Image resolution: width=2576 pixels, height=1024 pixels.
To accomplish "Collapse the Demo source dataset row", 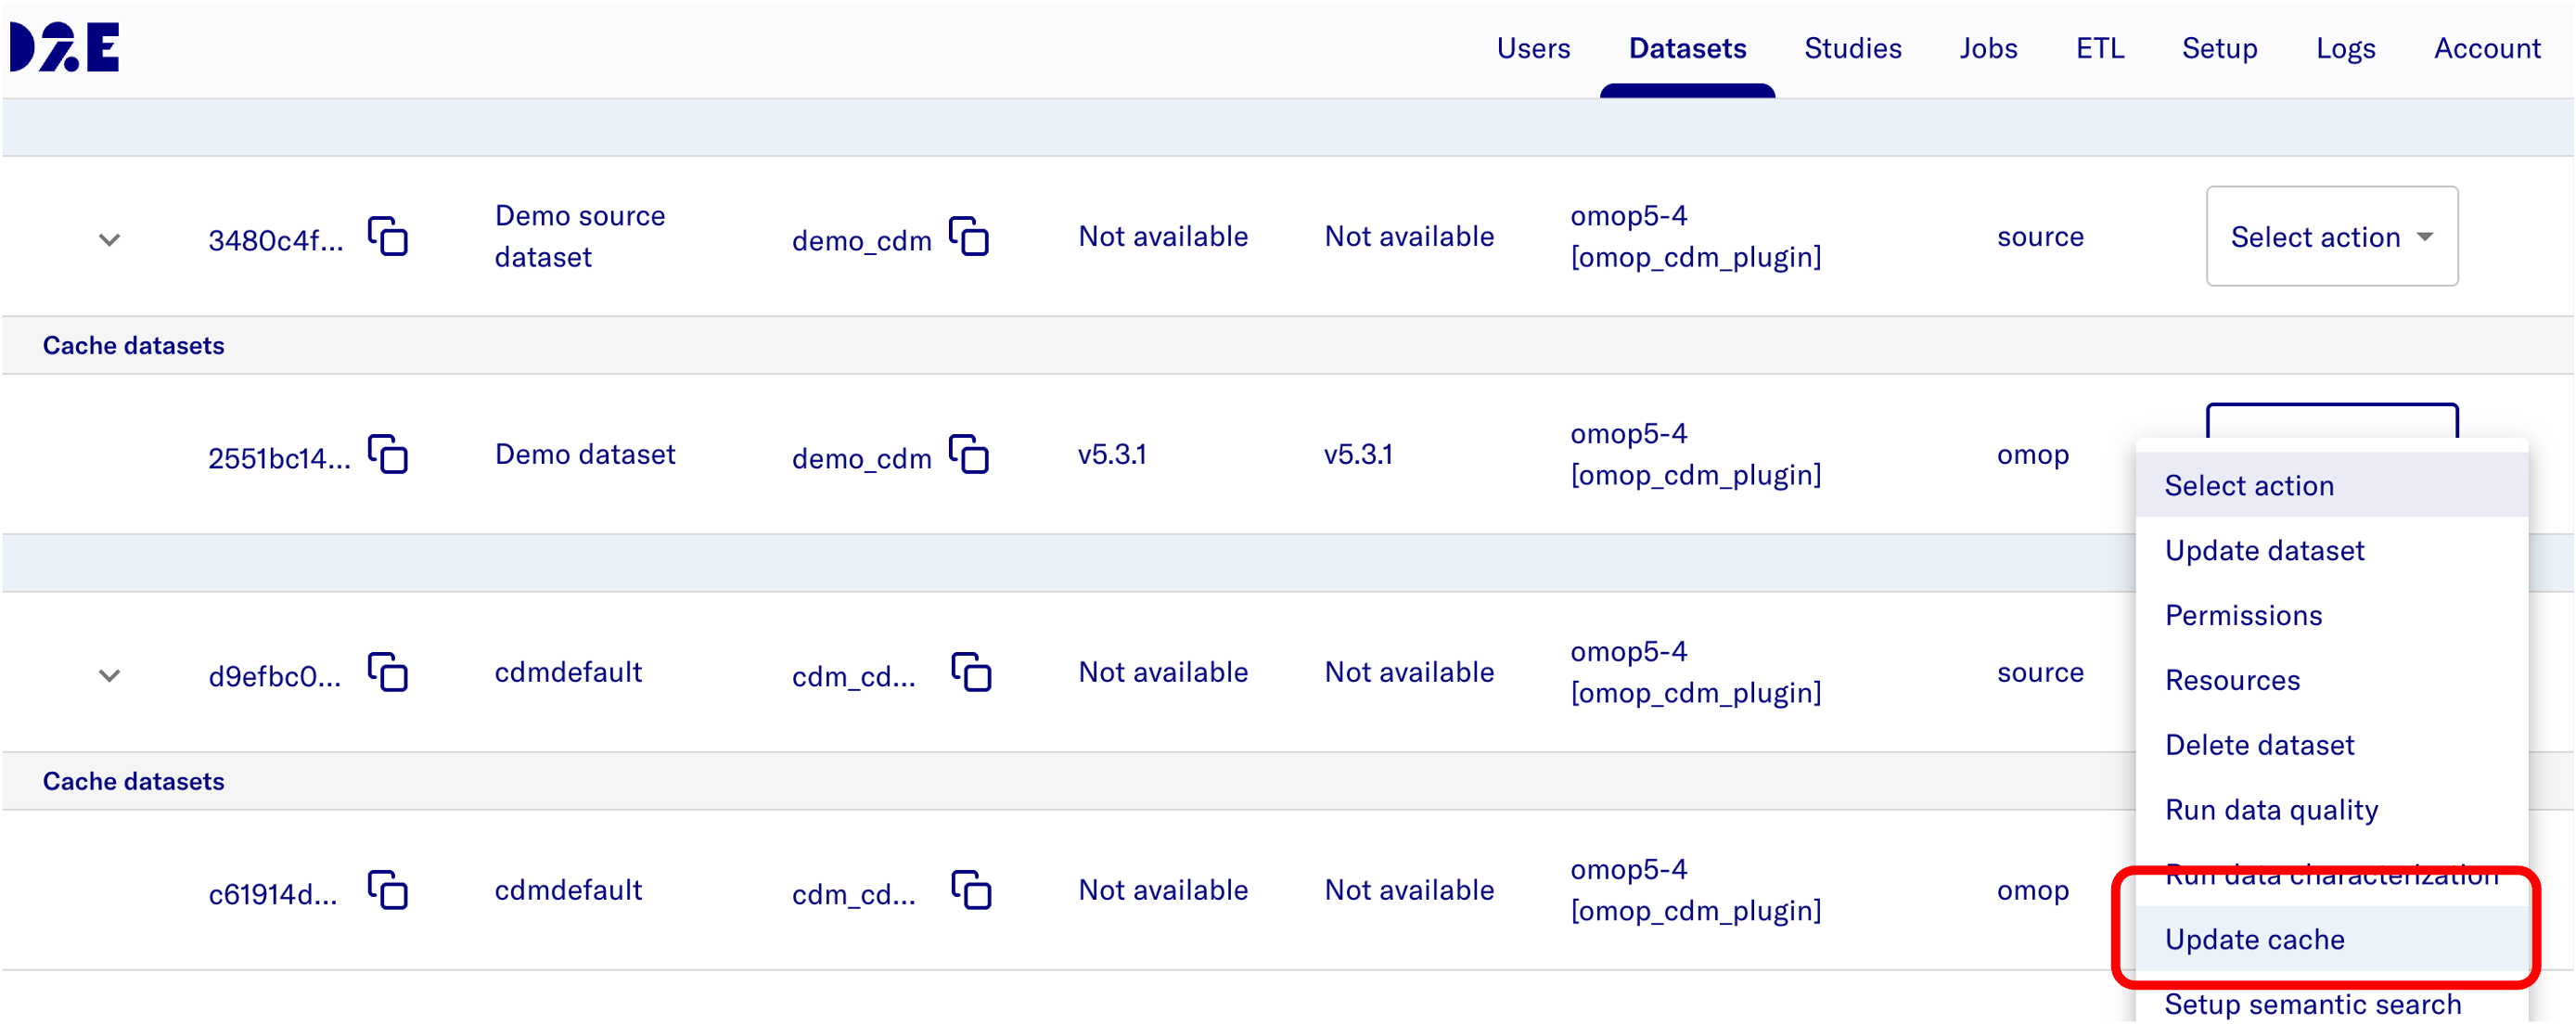I will [110, 240].
